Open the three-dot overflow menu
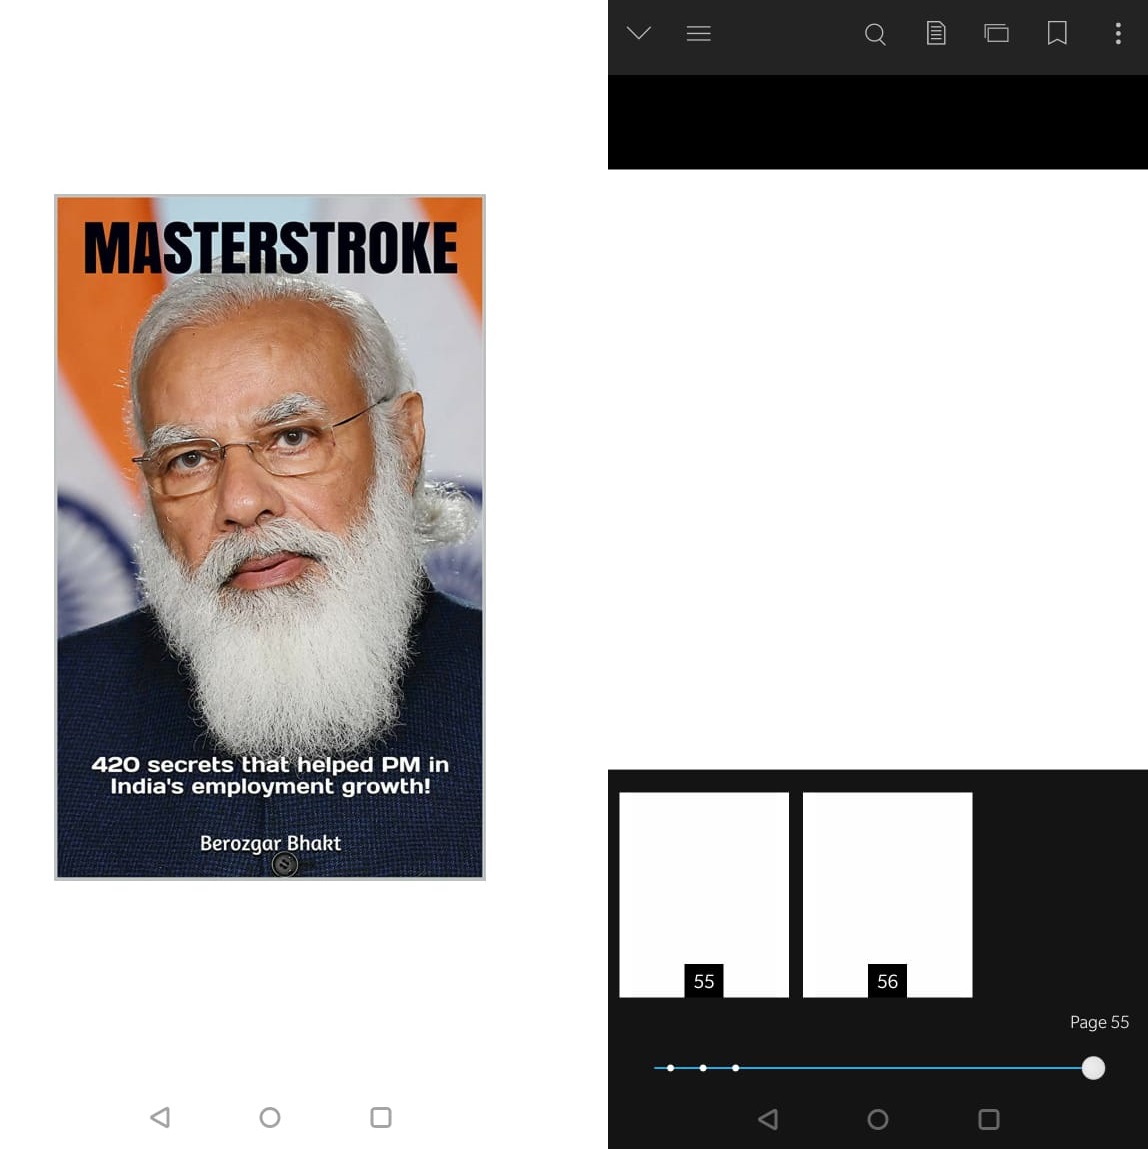Image resolution: width=1148 pixels, height=1149 pixels. click(x=1118, y=33)
